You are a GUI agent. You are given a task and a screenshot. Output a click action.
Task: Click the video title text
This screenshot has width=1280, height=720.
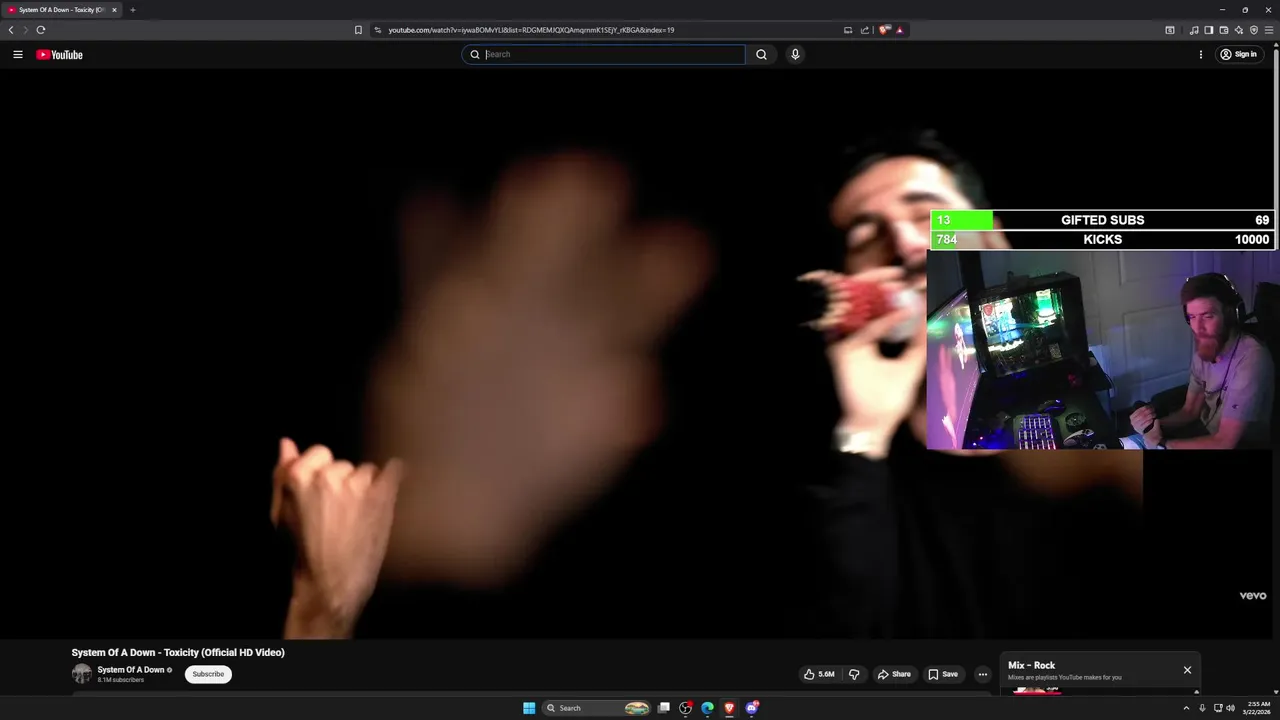(178, 652)
